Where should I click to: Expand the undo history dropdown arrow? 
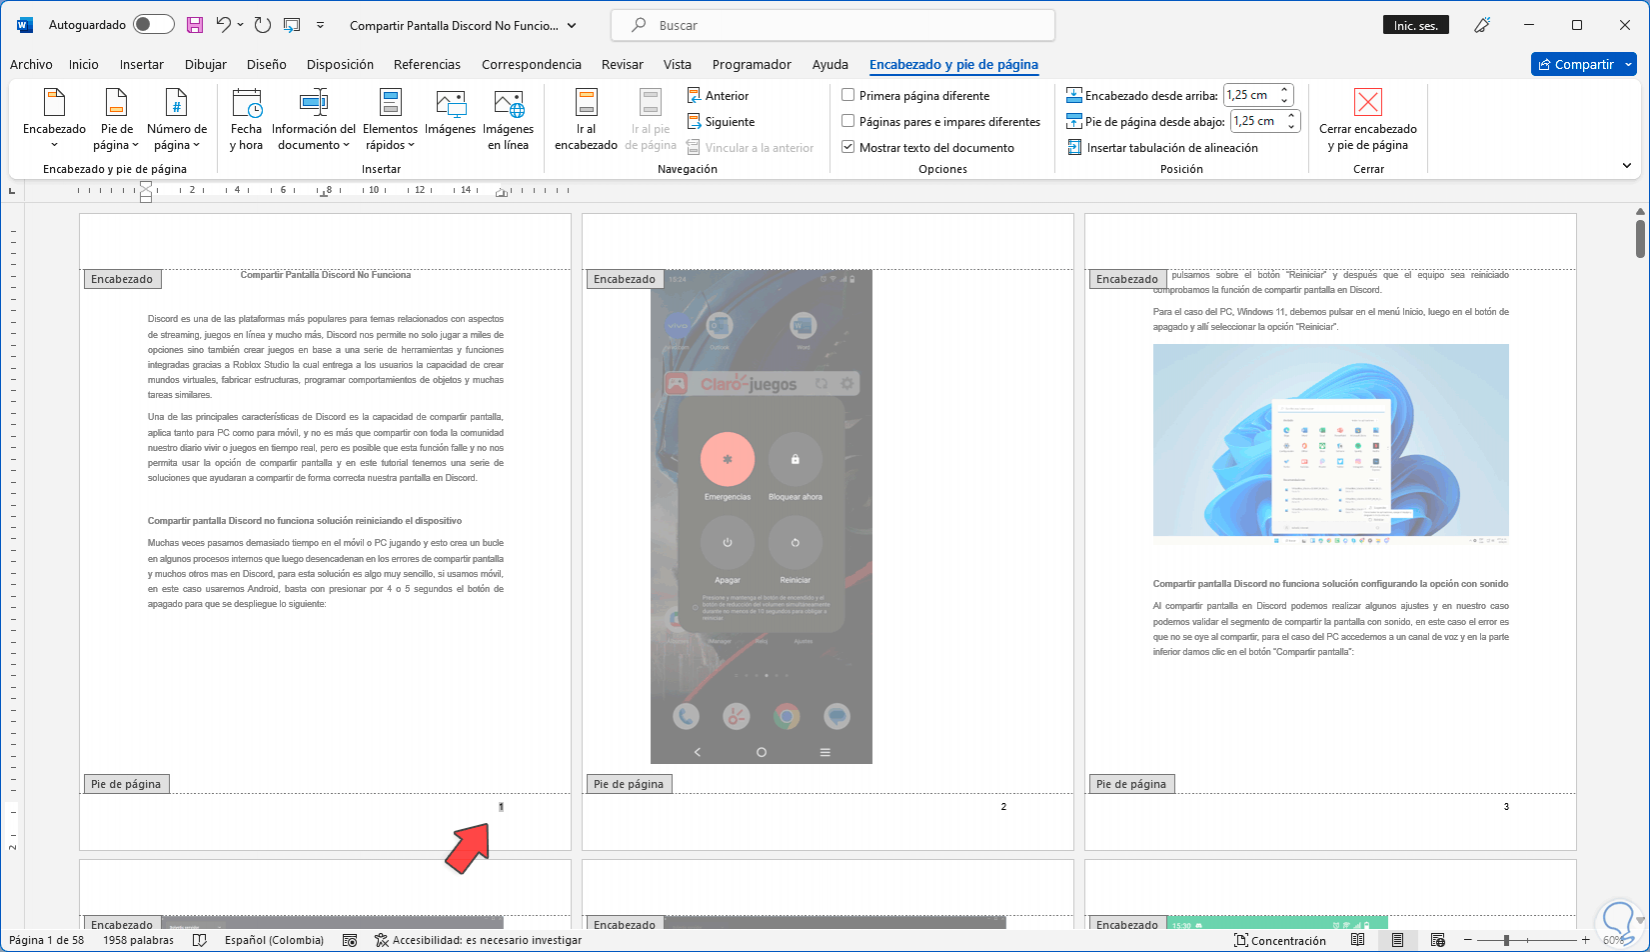coord(240,25)
